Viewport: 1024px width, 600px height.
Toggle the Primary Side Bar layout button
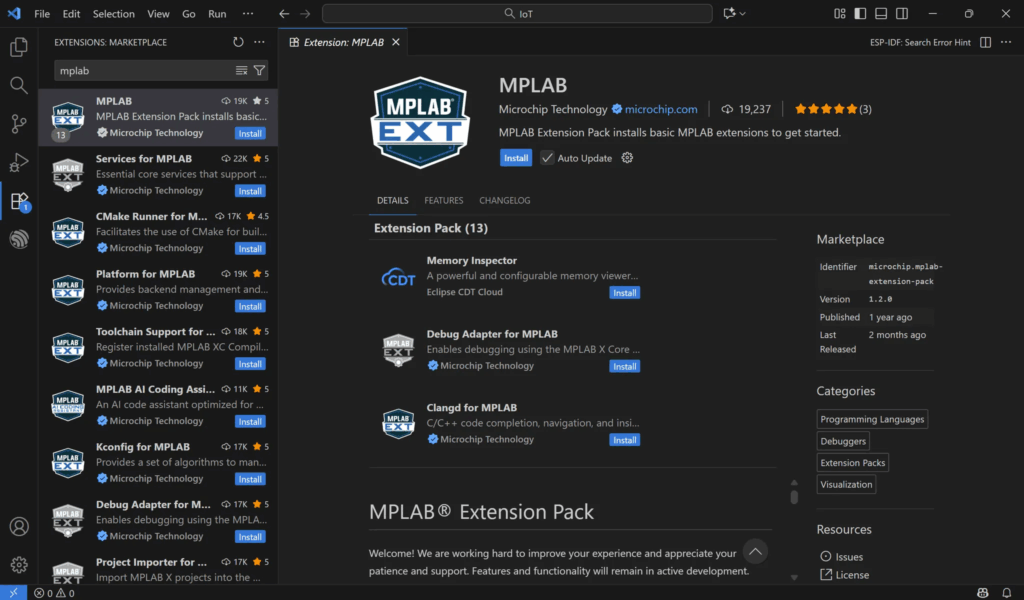coord(859,14)
